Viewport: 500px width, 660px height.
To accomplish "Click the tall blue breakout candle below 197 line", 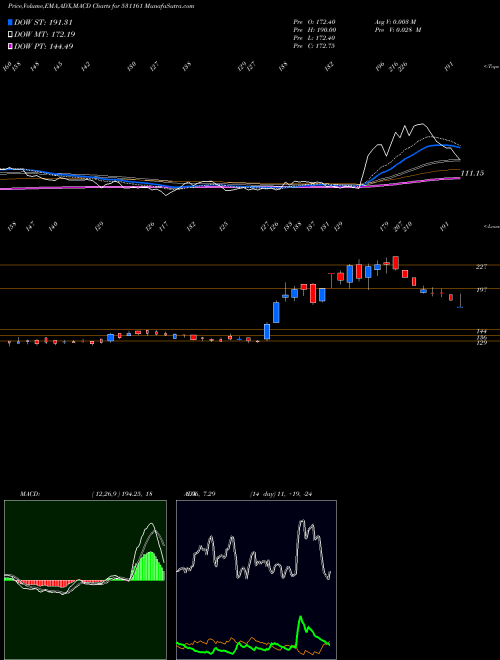I will [x=276, y=312].
